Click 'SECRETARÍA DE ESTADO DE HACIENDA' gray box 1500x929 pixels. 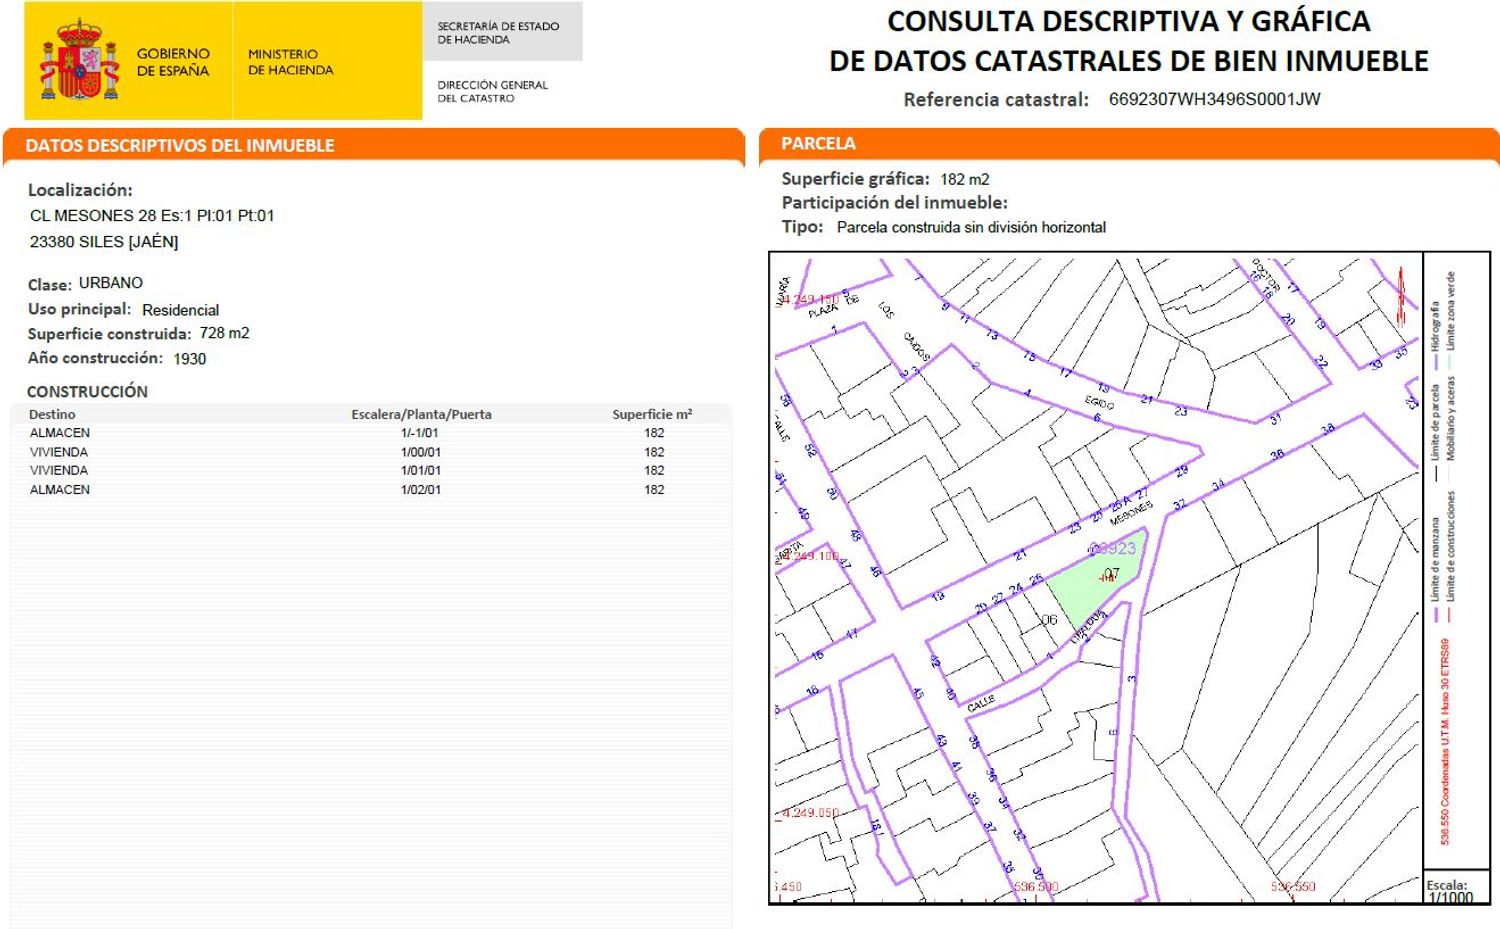pyautogui.click(x=503, y=32)
